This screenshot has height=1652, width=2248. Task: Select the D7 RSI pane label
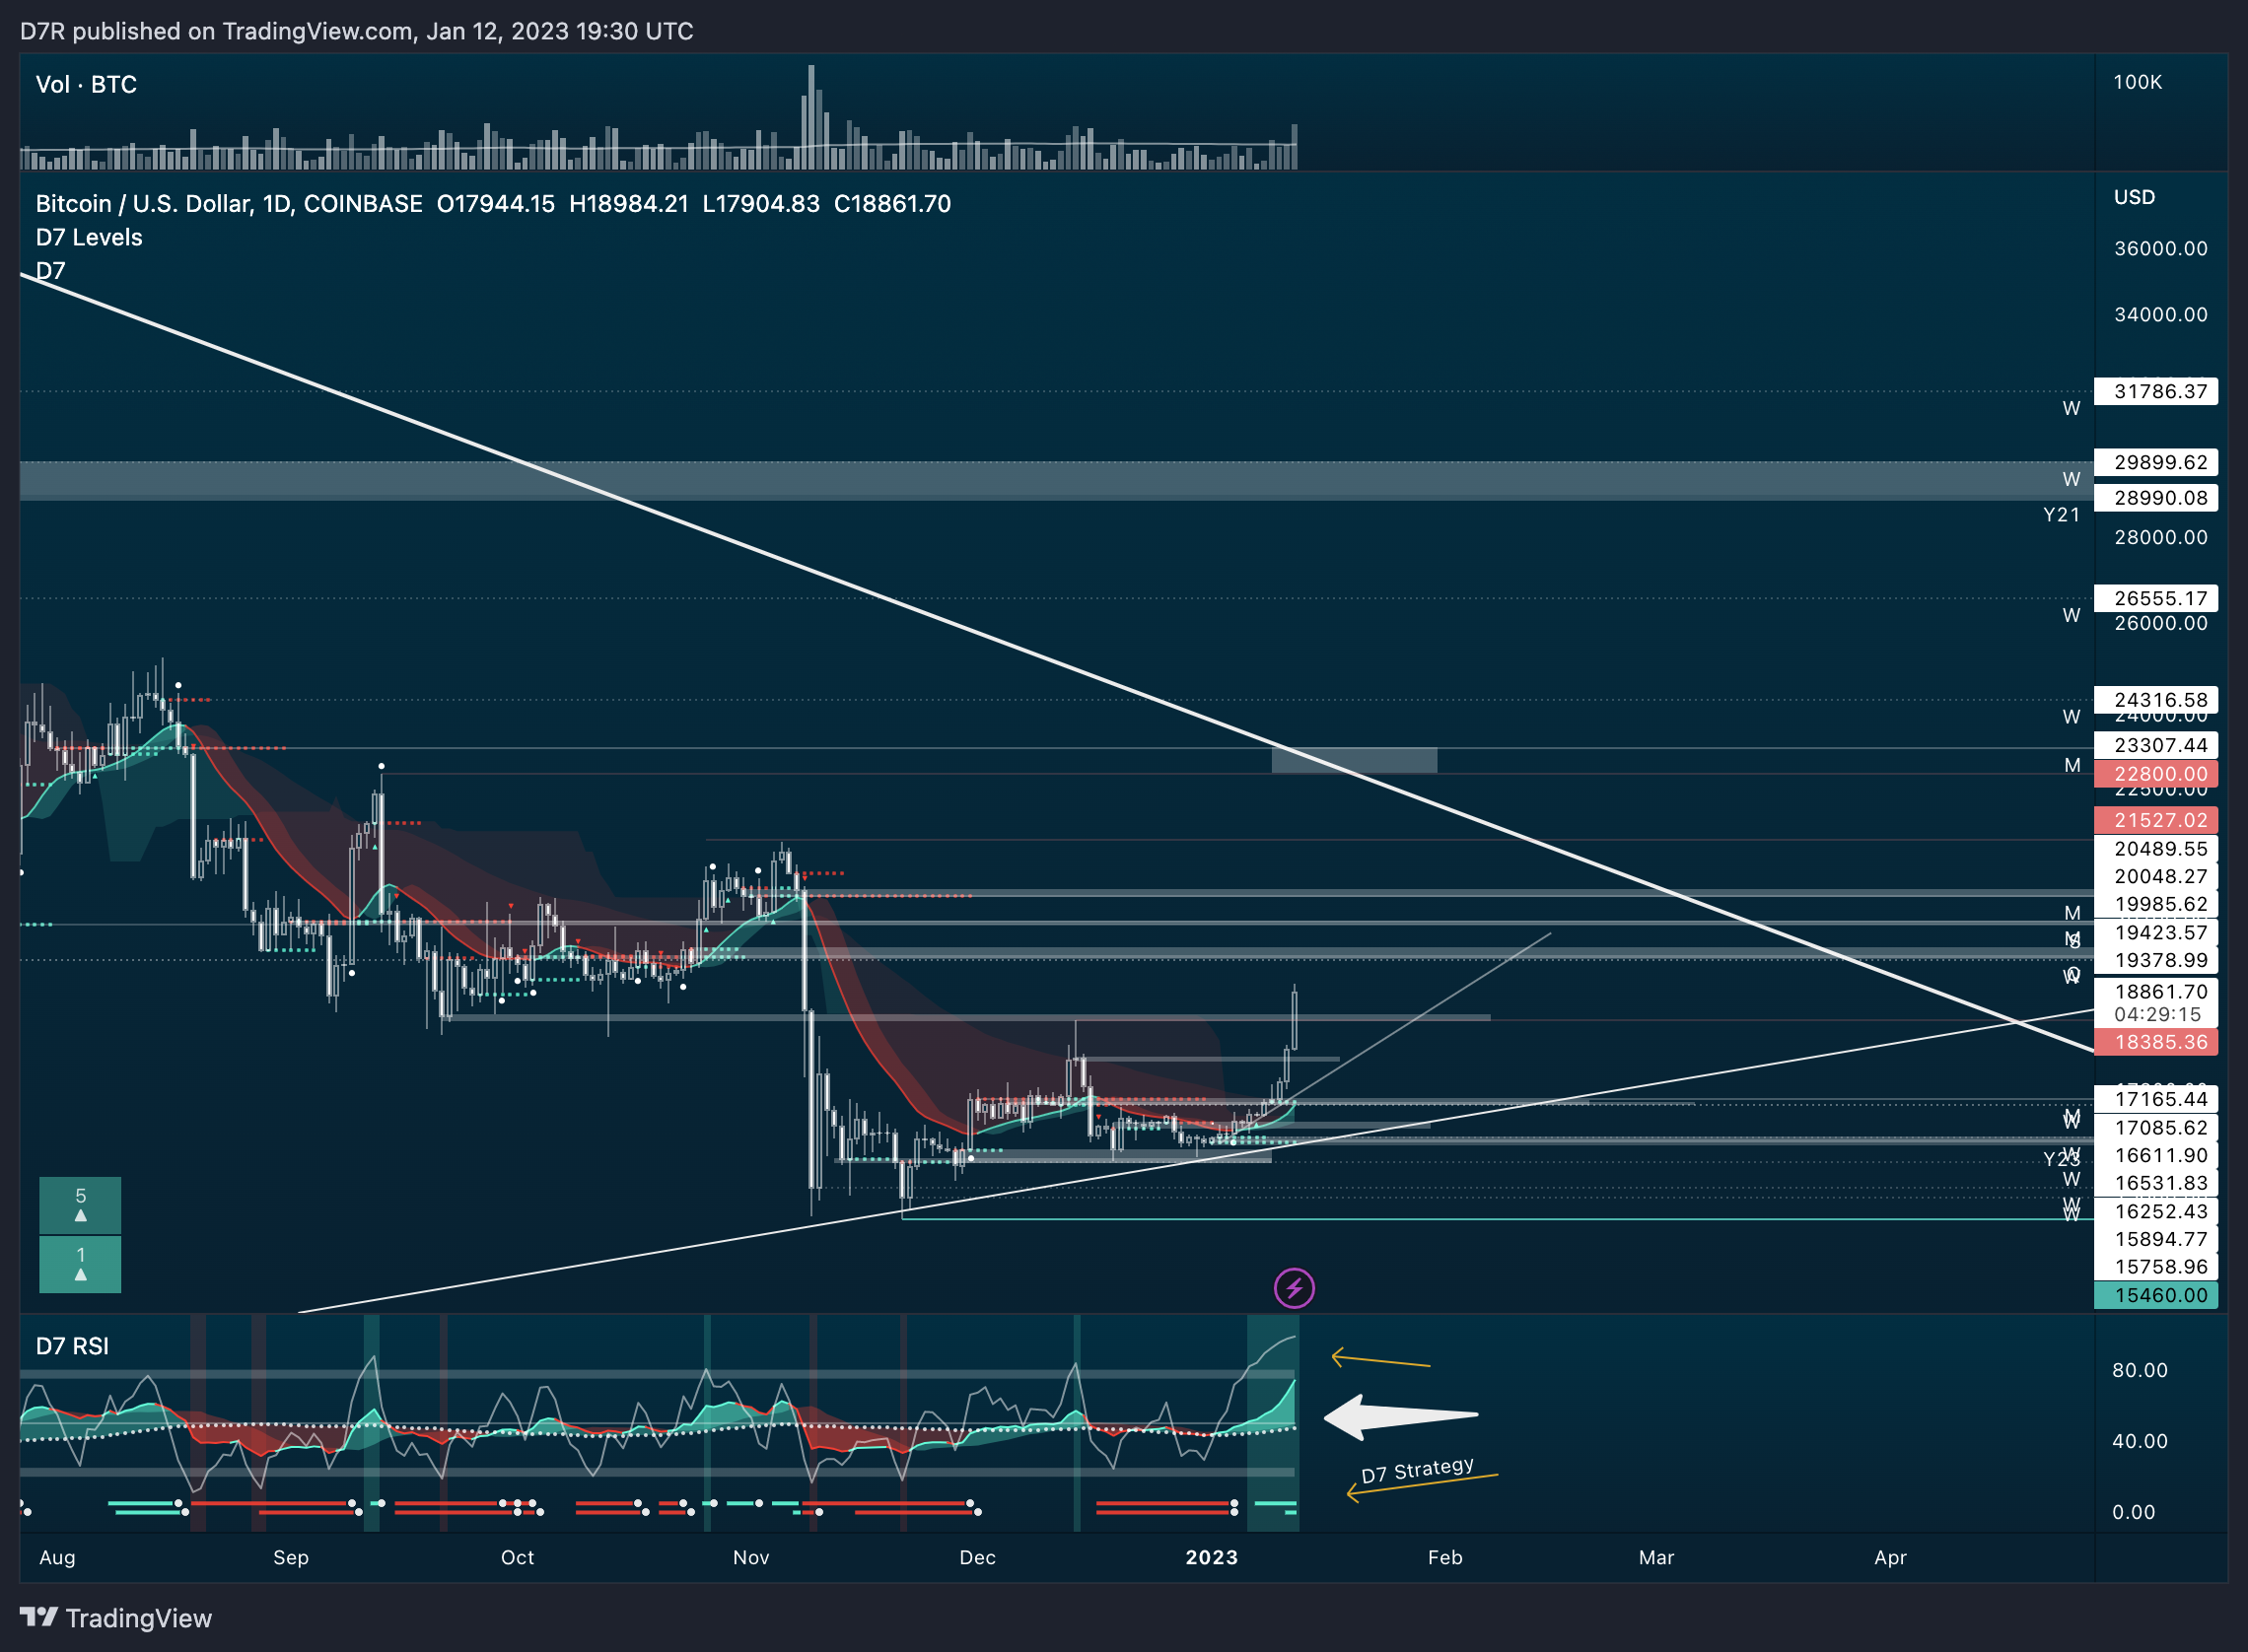(72, 1346)
